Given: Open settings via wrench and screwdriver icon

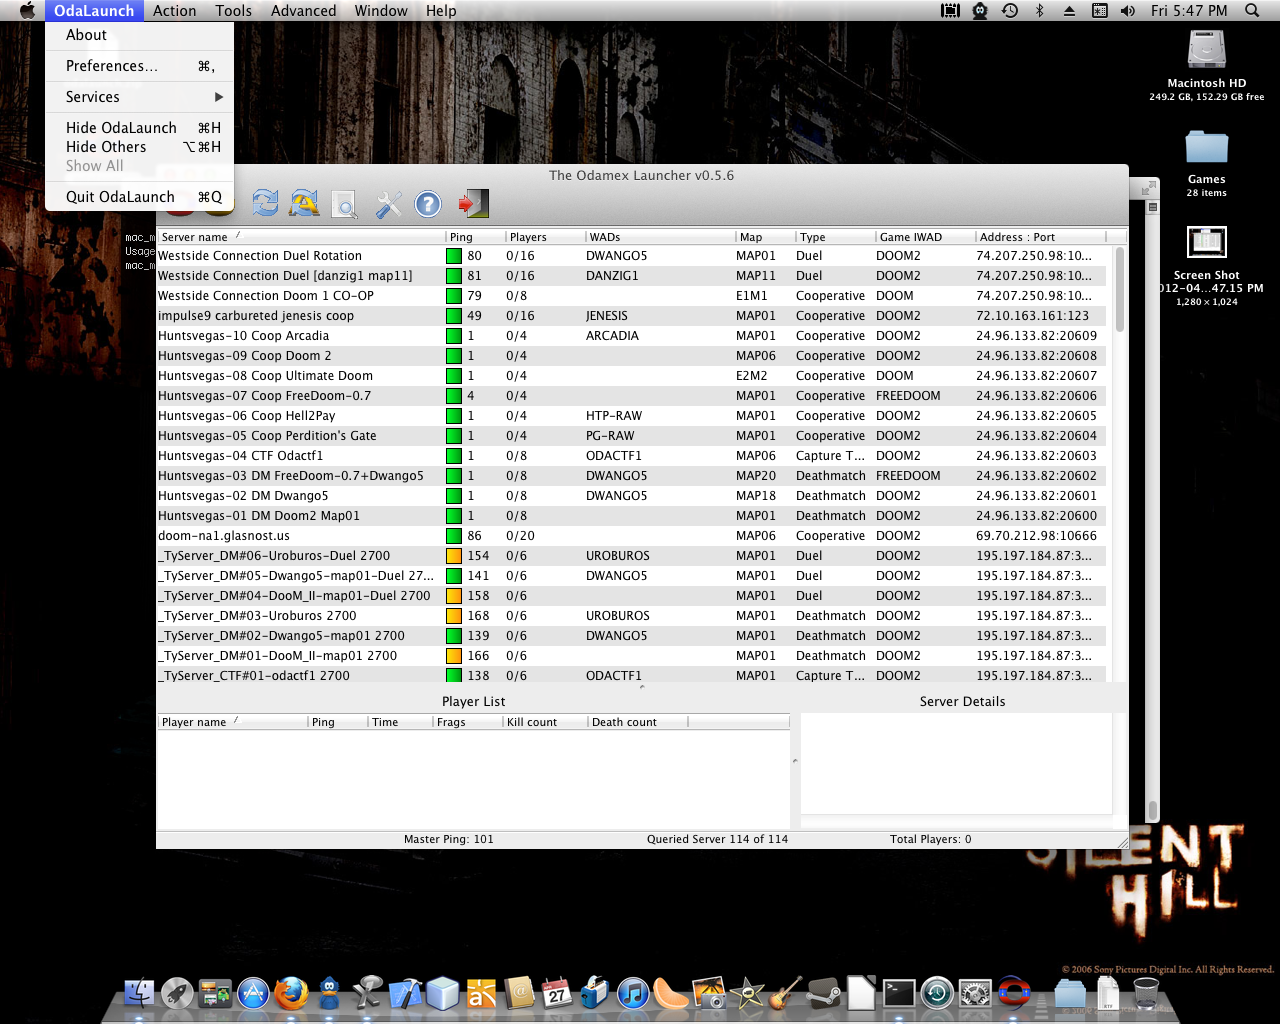Looking at the screenshot, I should tap(388, 204).
